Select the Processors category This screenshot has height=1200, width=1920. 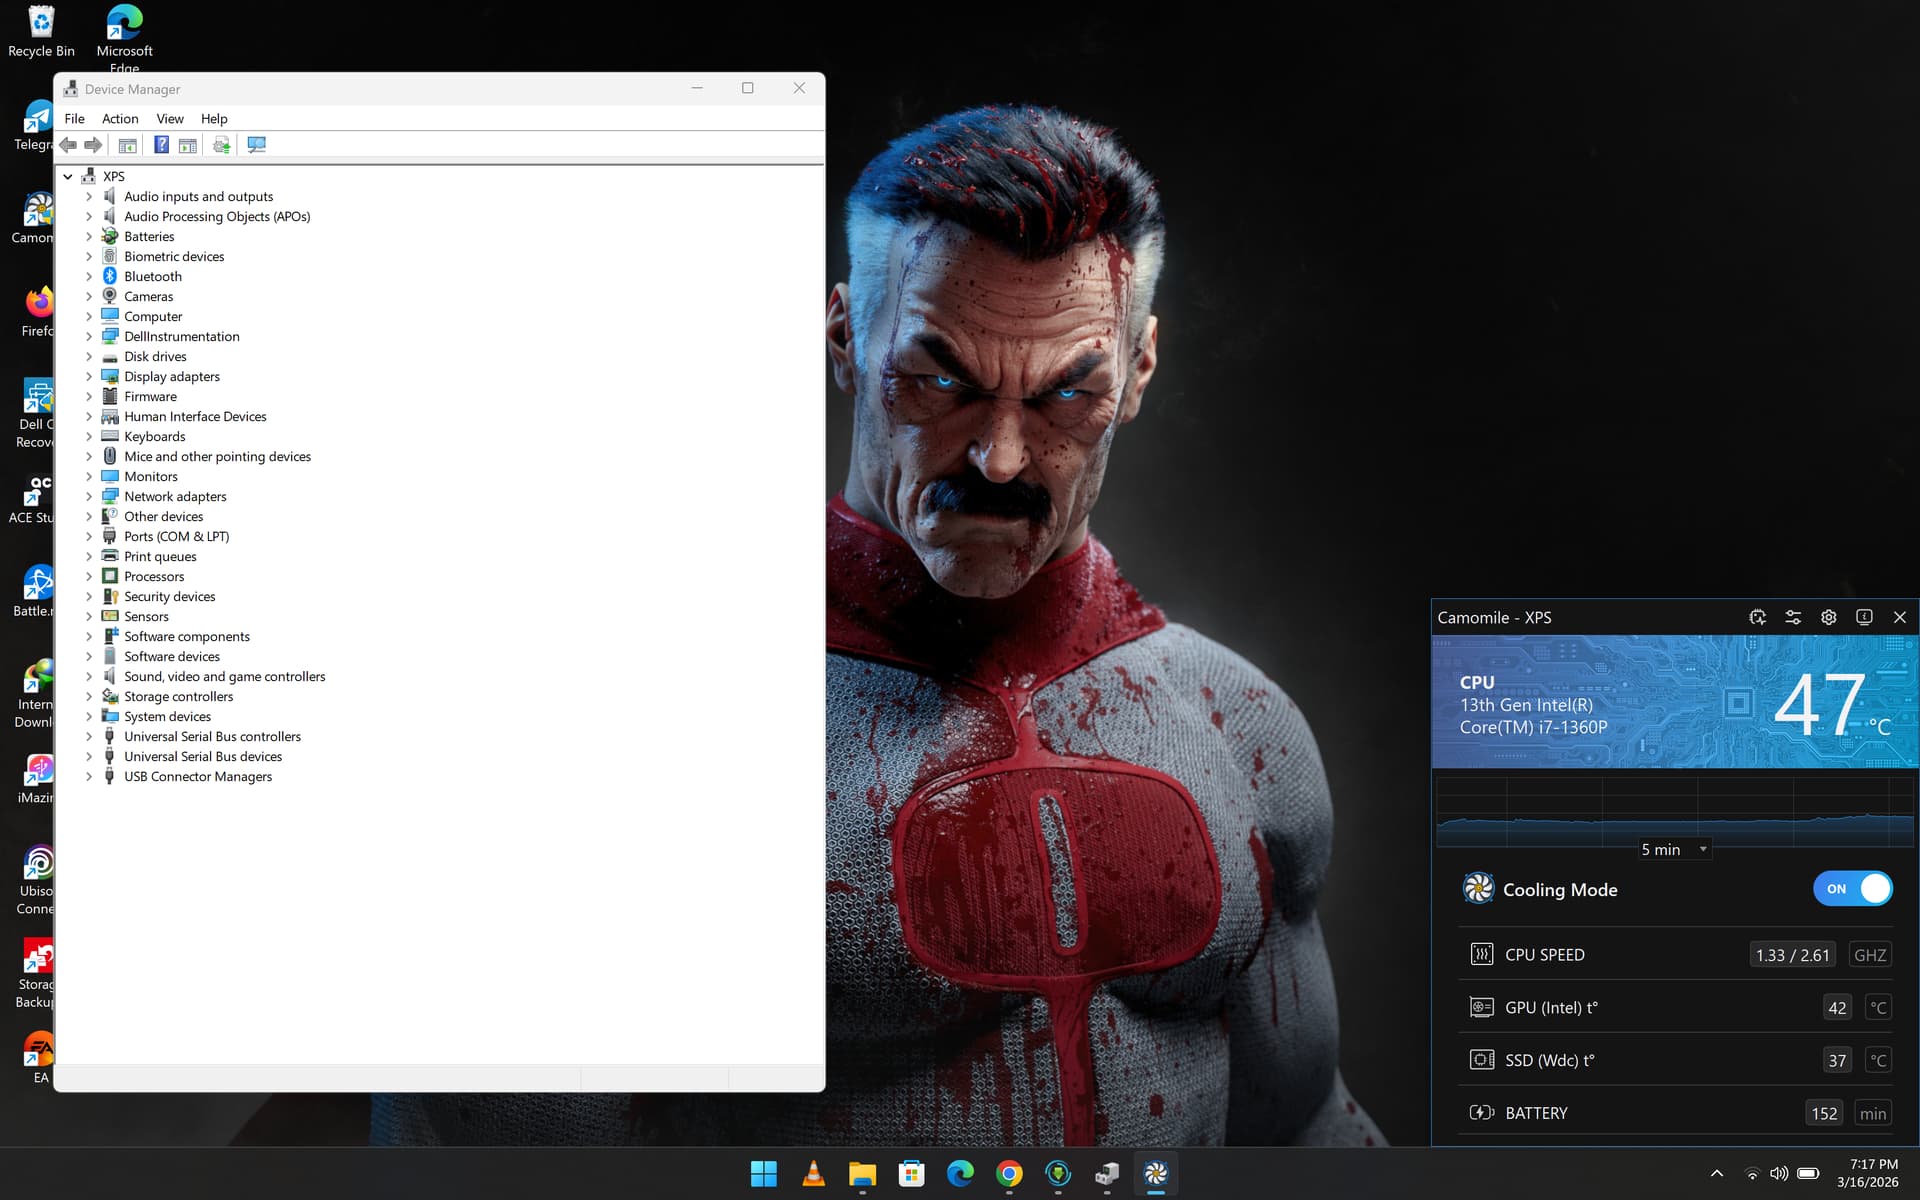point(154,577)
